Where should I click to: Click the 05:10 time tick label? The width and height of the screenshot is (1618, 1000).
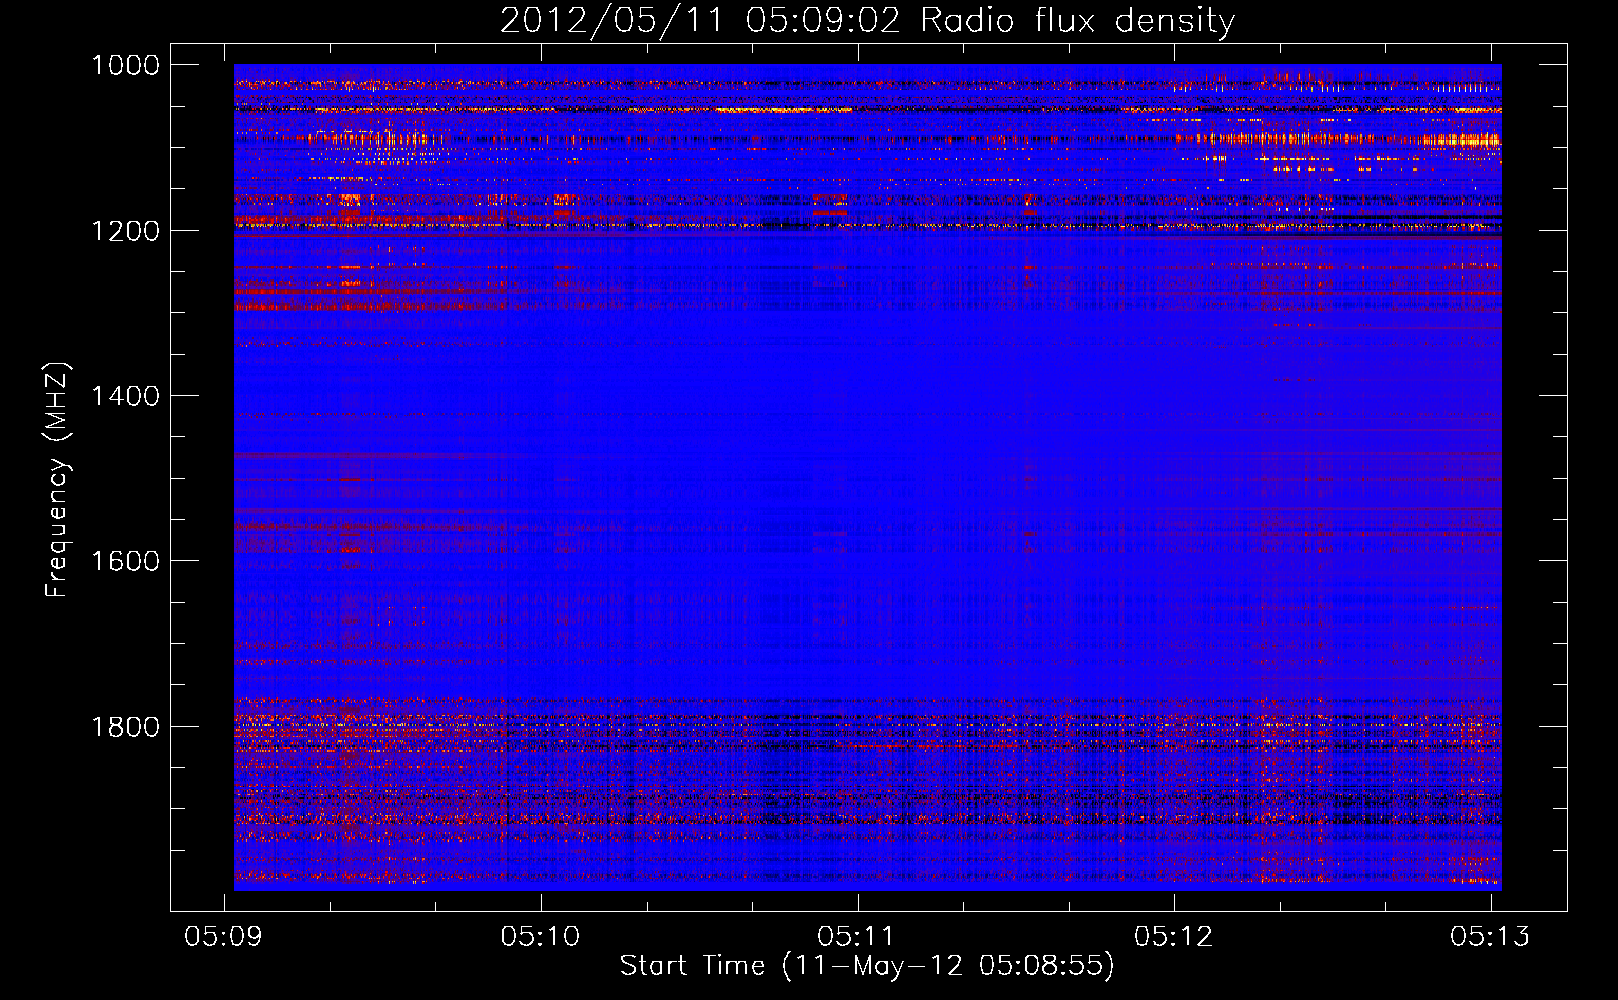(541, 936)
